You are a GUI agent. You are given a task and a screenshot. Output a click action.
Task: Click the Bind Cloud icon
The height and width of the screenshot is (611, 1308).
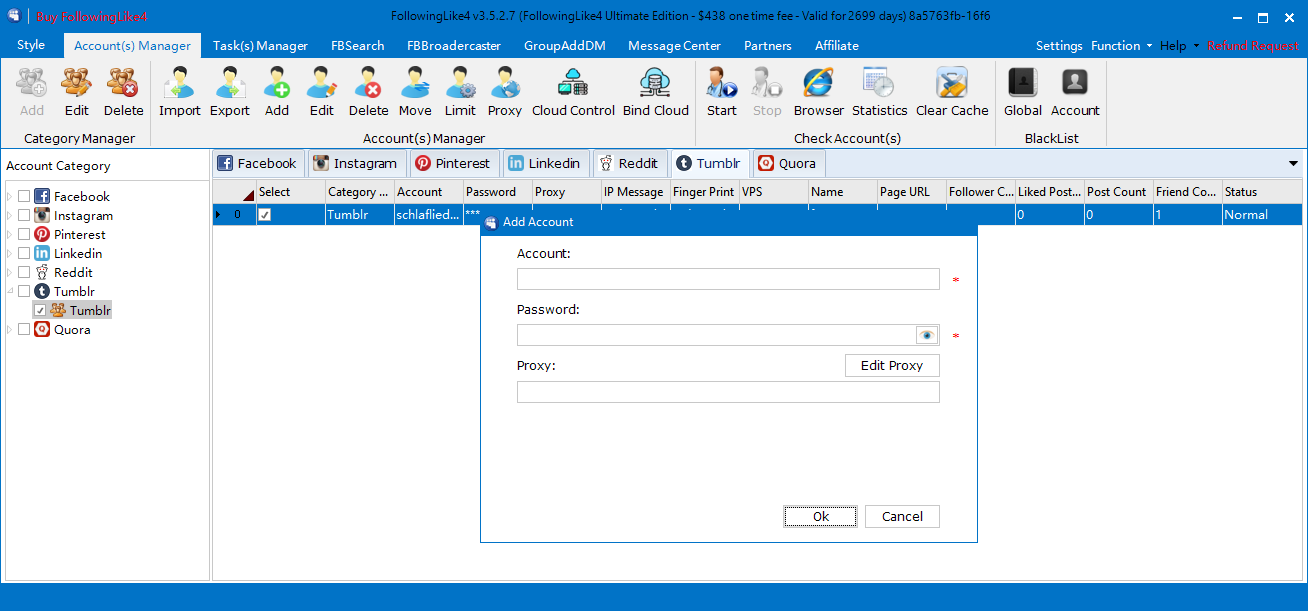656,92
